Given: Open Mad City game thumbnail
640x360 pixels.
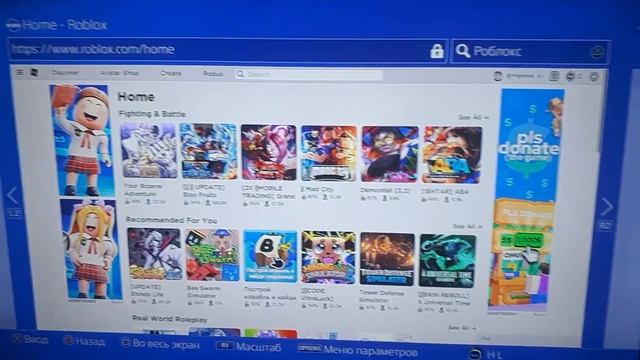Looking at the screenshot, I should click(x=329, y=153).
